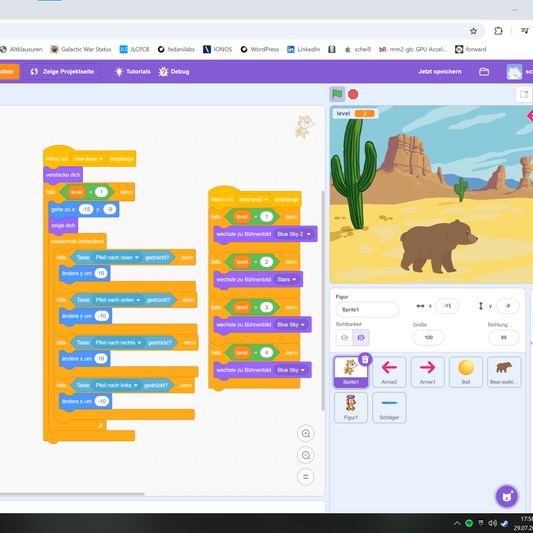533x533 pixels.
Task: Click value 10 in first ändere y block
Action: pyautogui.click(x=101, y=273)
